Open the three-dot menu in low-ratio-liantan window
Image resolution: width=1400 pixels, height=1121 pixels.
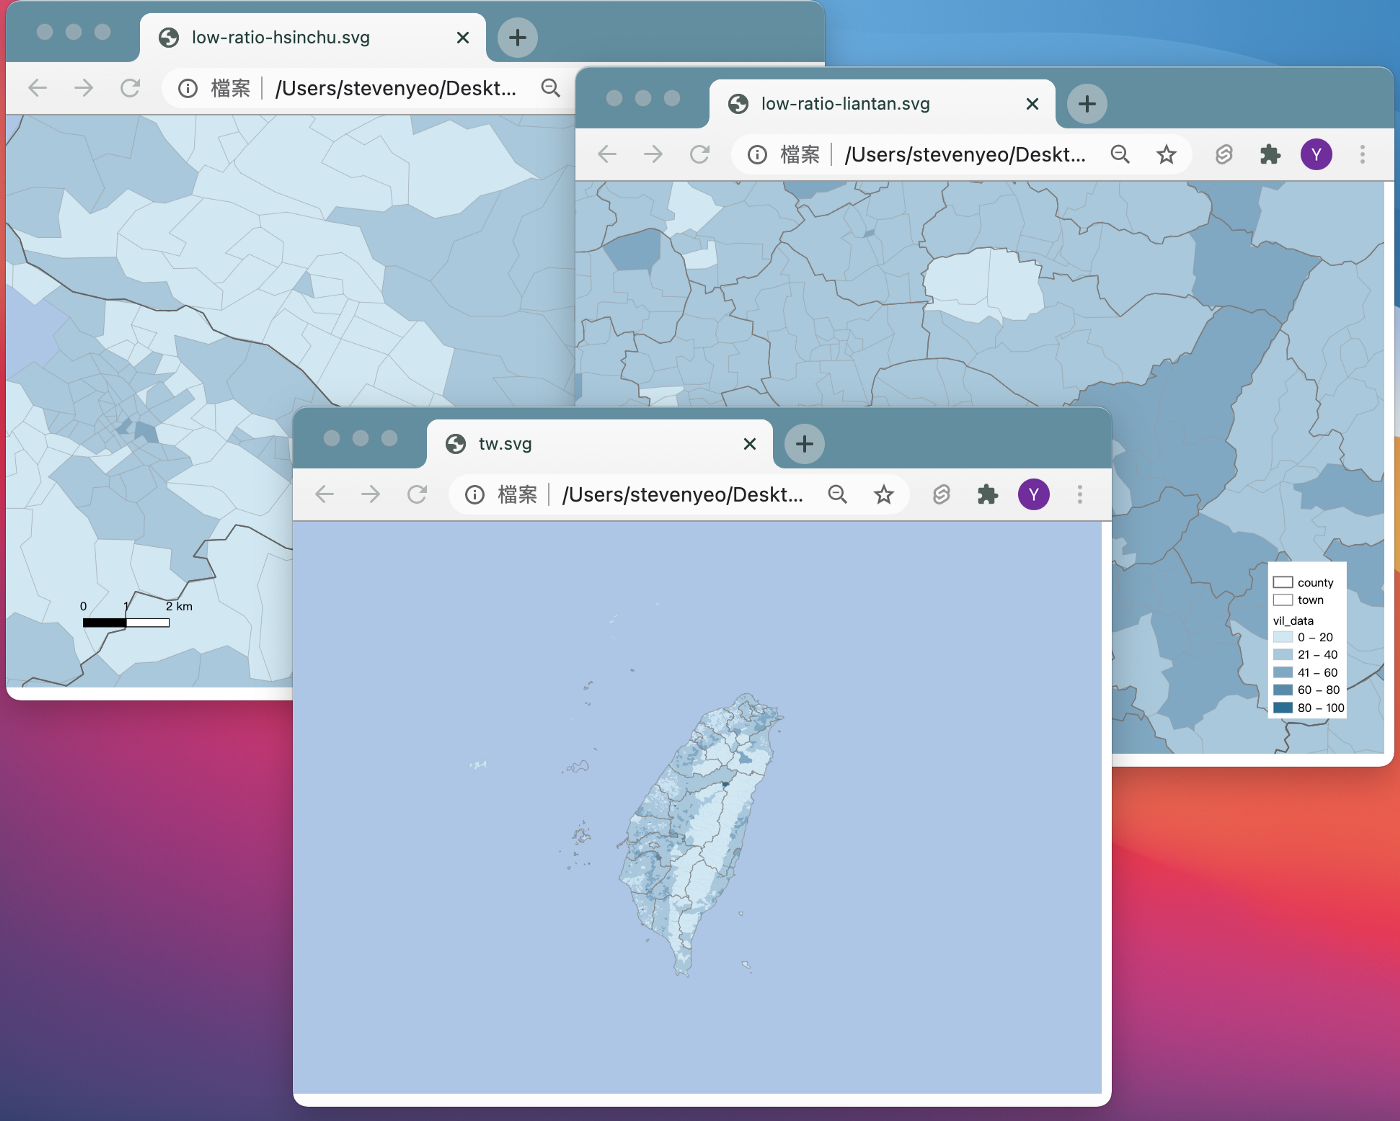tap(1362, 154)
